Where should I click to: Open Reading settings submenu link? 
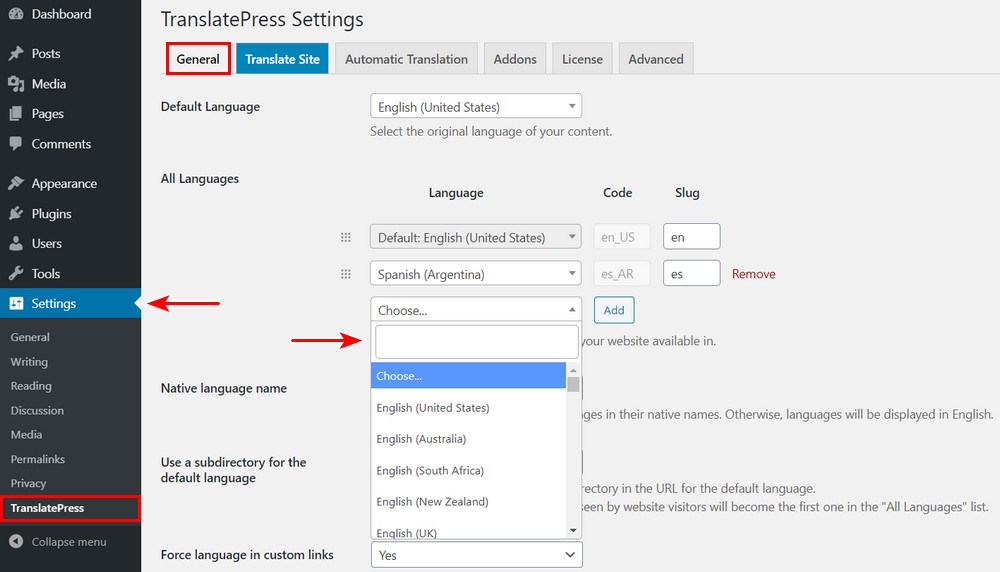[x=31, y=386]
